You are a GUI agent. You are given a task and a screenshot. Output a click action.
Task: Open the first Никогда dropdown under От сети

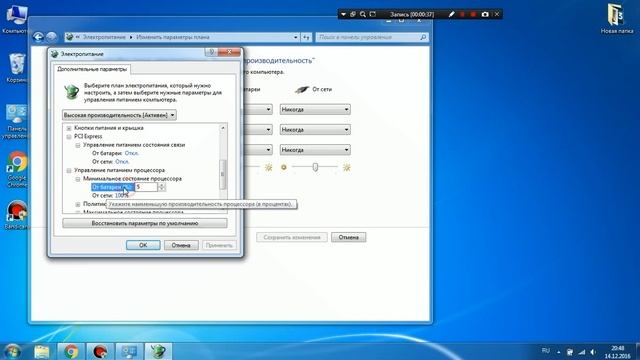[x=315, y=109]
